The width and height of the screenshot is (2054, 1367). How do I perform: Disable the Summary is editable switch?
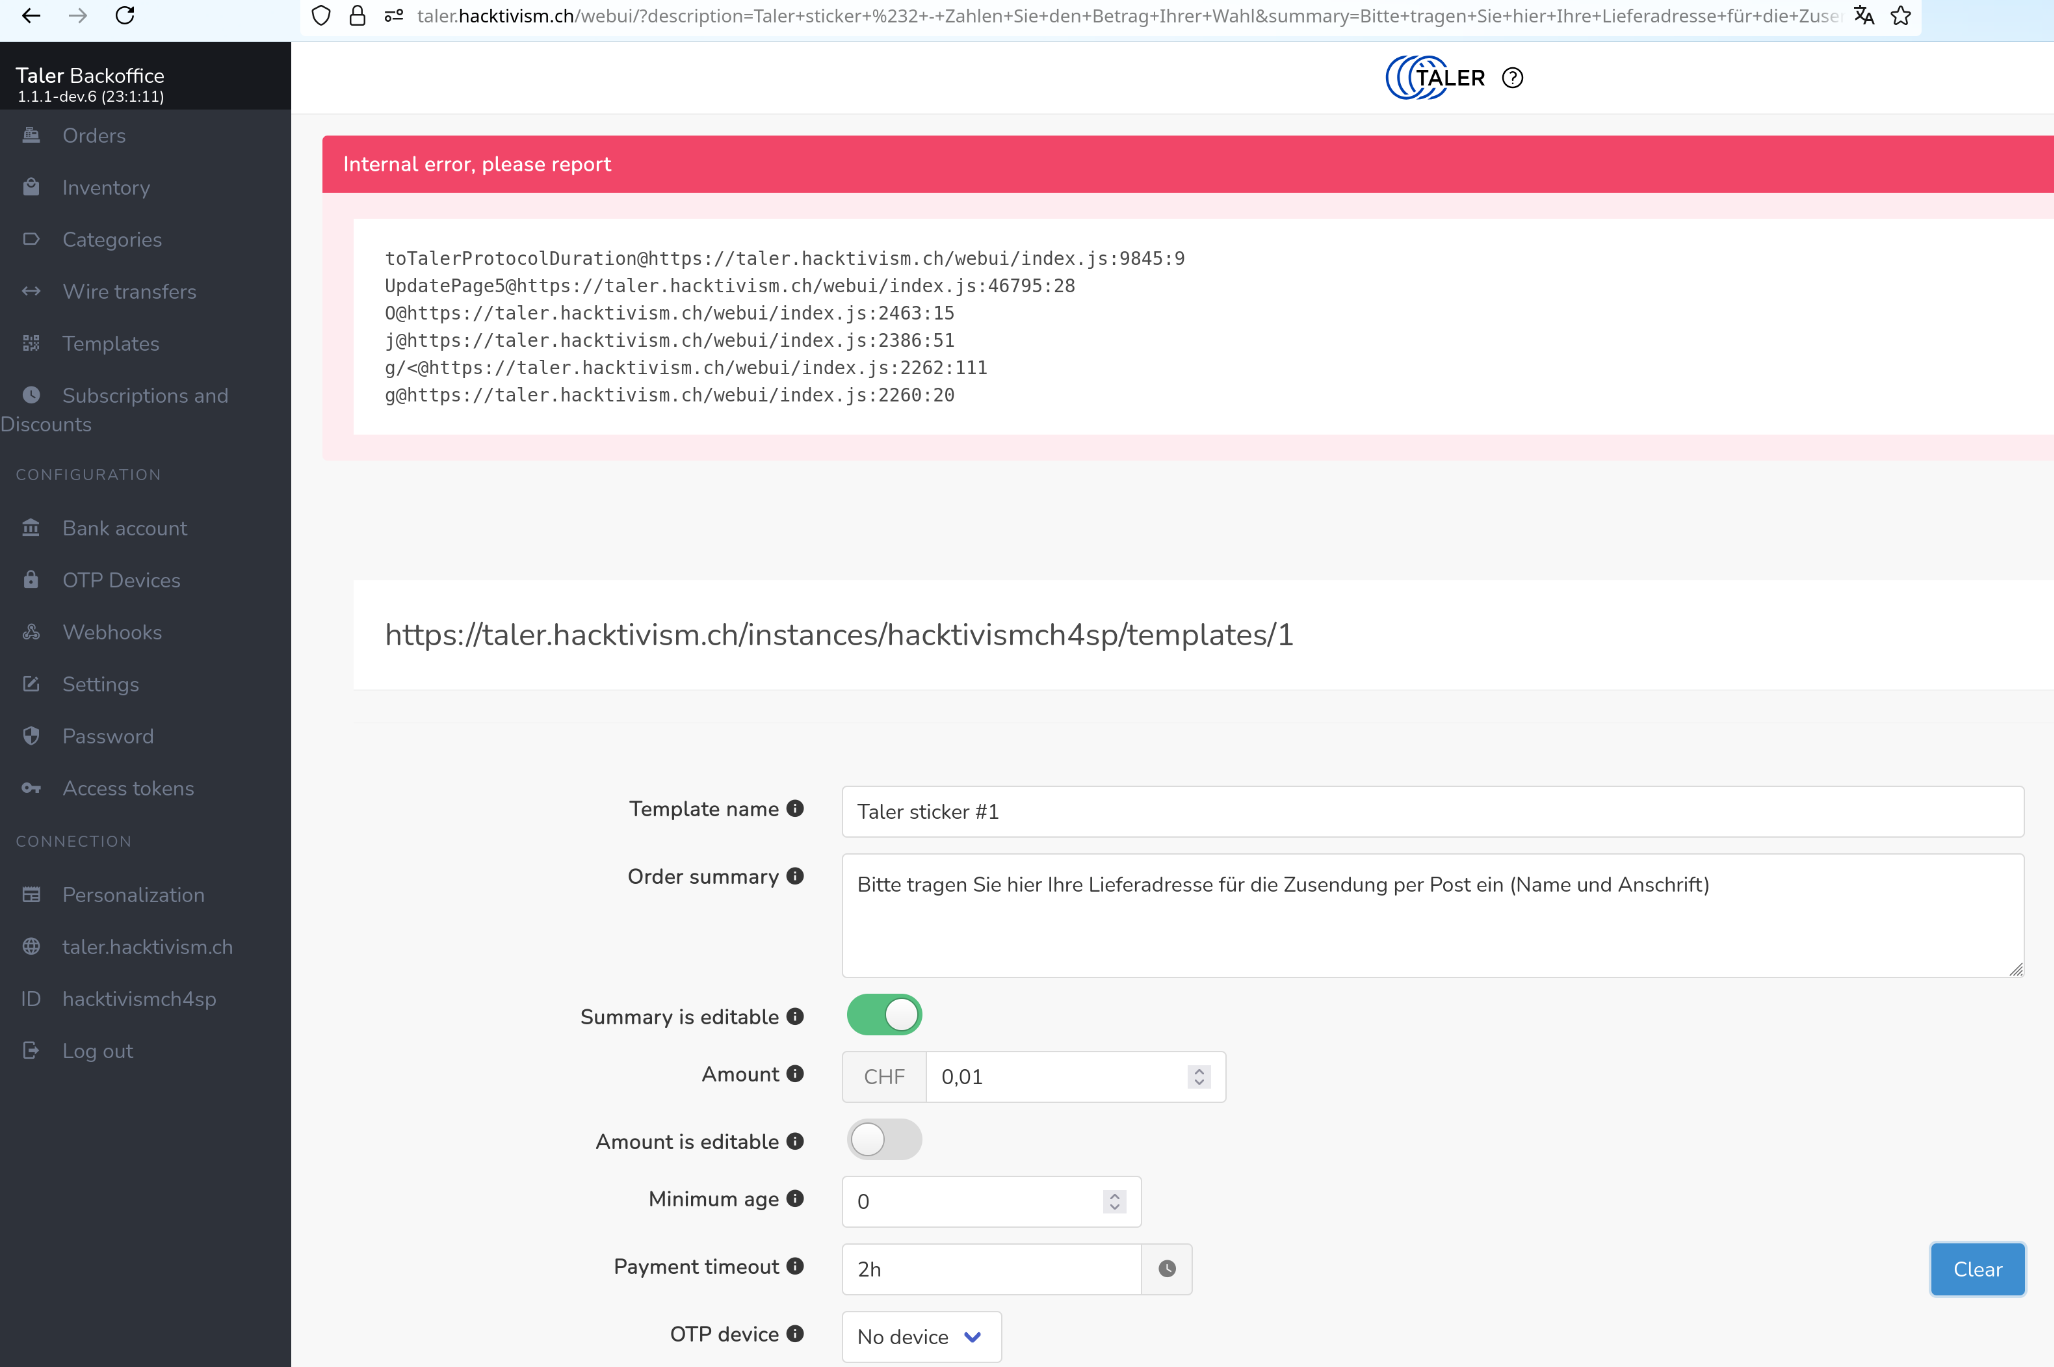(884, 1015)
